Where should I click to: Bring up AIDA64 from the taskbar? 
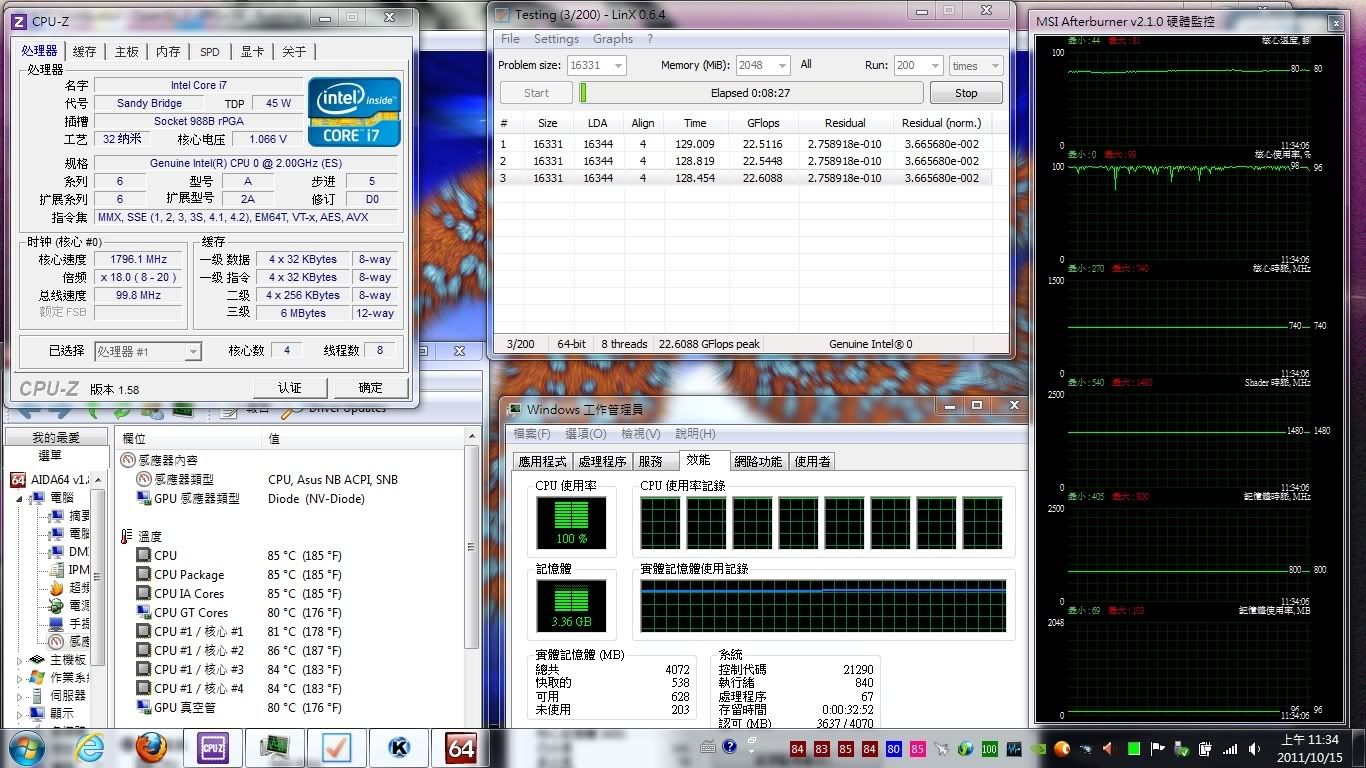(461, 747)
